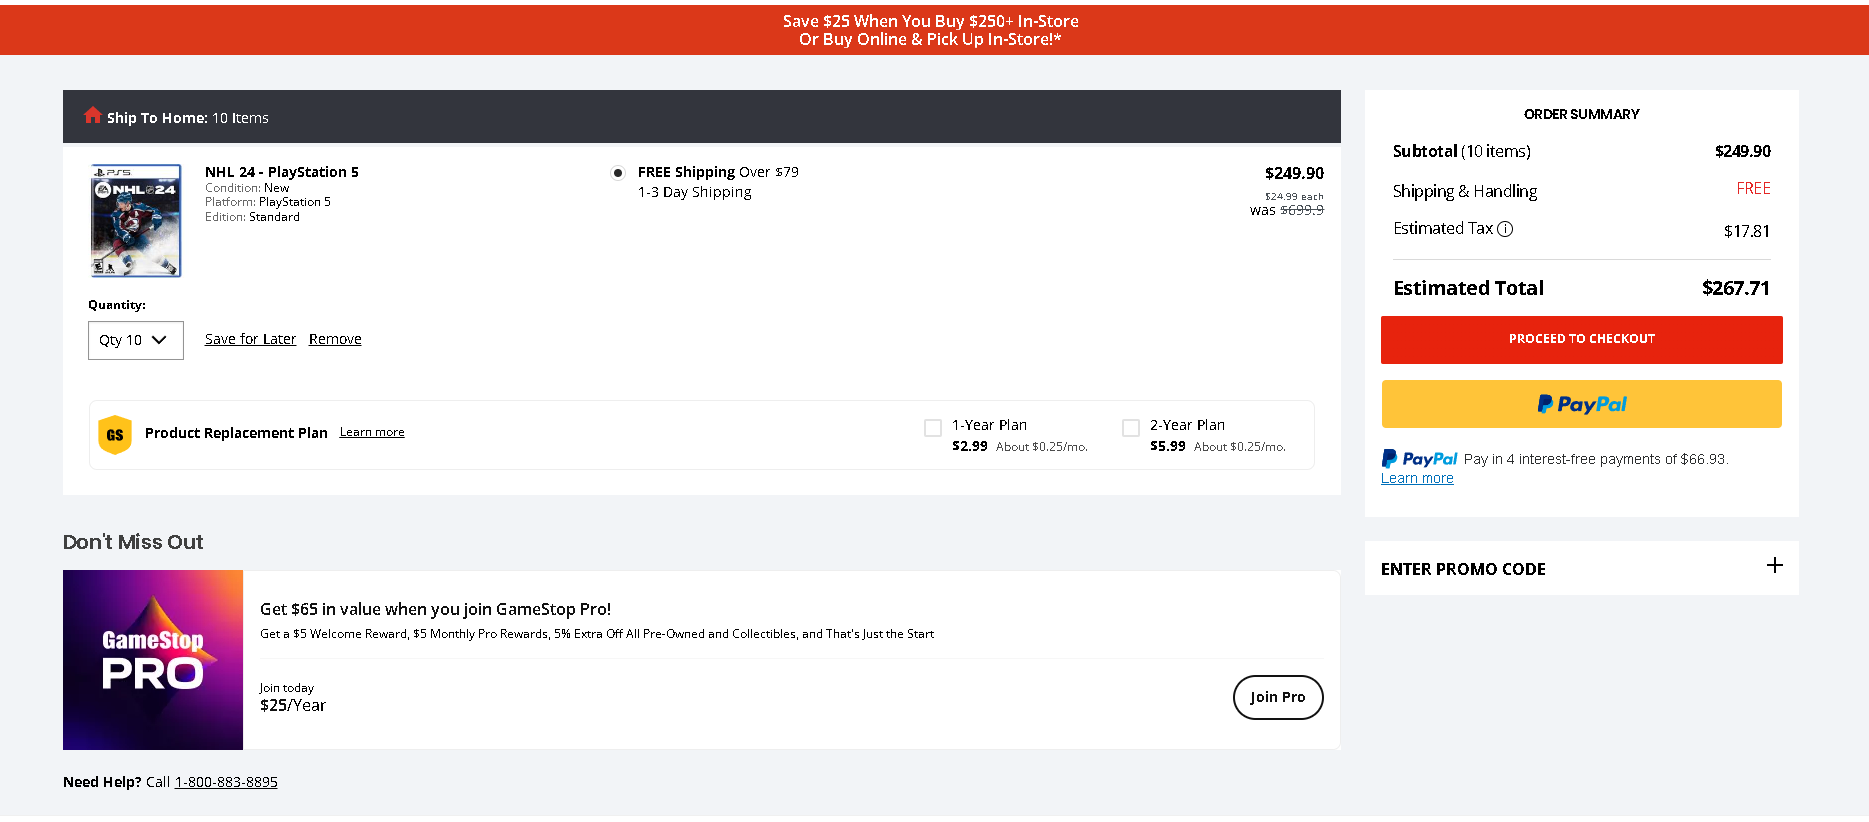Open PayPal Learn more link

tap(1417, 478)
